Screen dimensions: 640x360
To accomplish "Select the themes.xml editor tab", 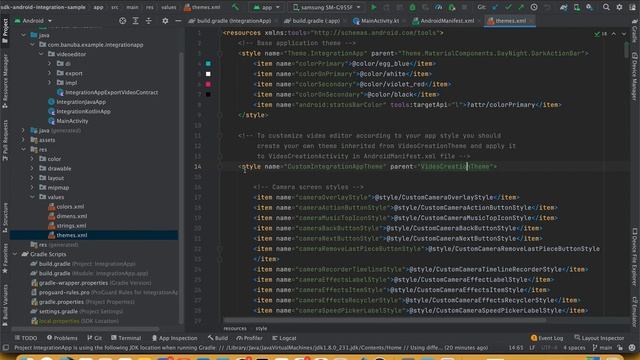I will [510, 20].
